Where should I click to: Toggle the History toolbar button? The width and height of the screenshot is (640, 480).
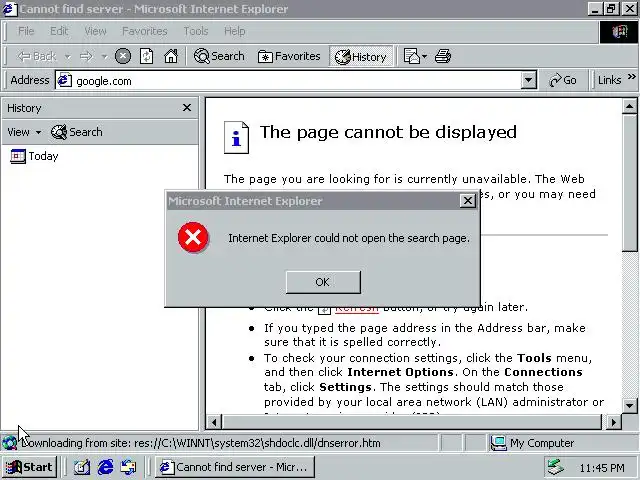361,57
